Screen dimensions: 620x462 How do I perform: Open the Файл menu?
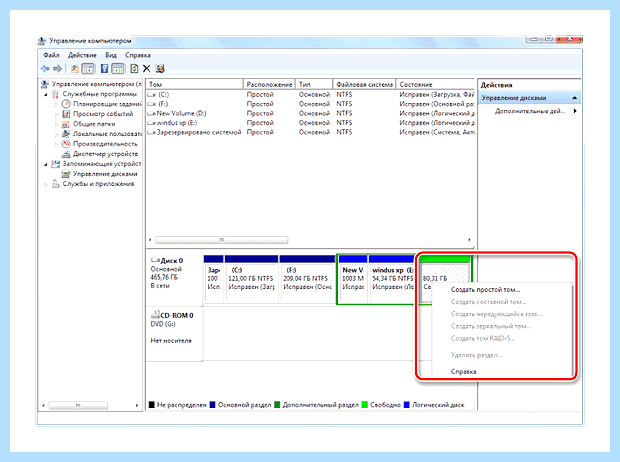pos(51,55)
